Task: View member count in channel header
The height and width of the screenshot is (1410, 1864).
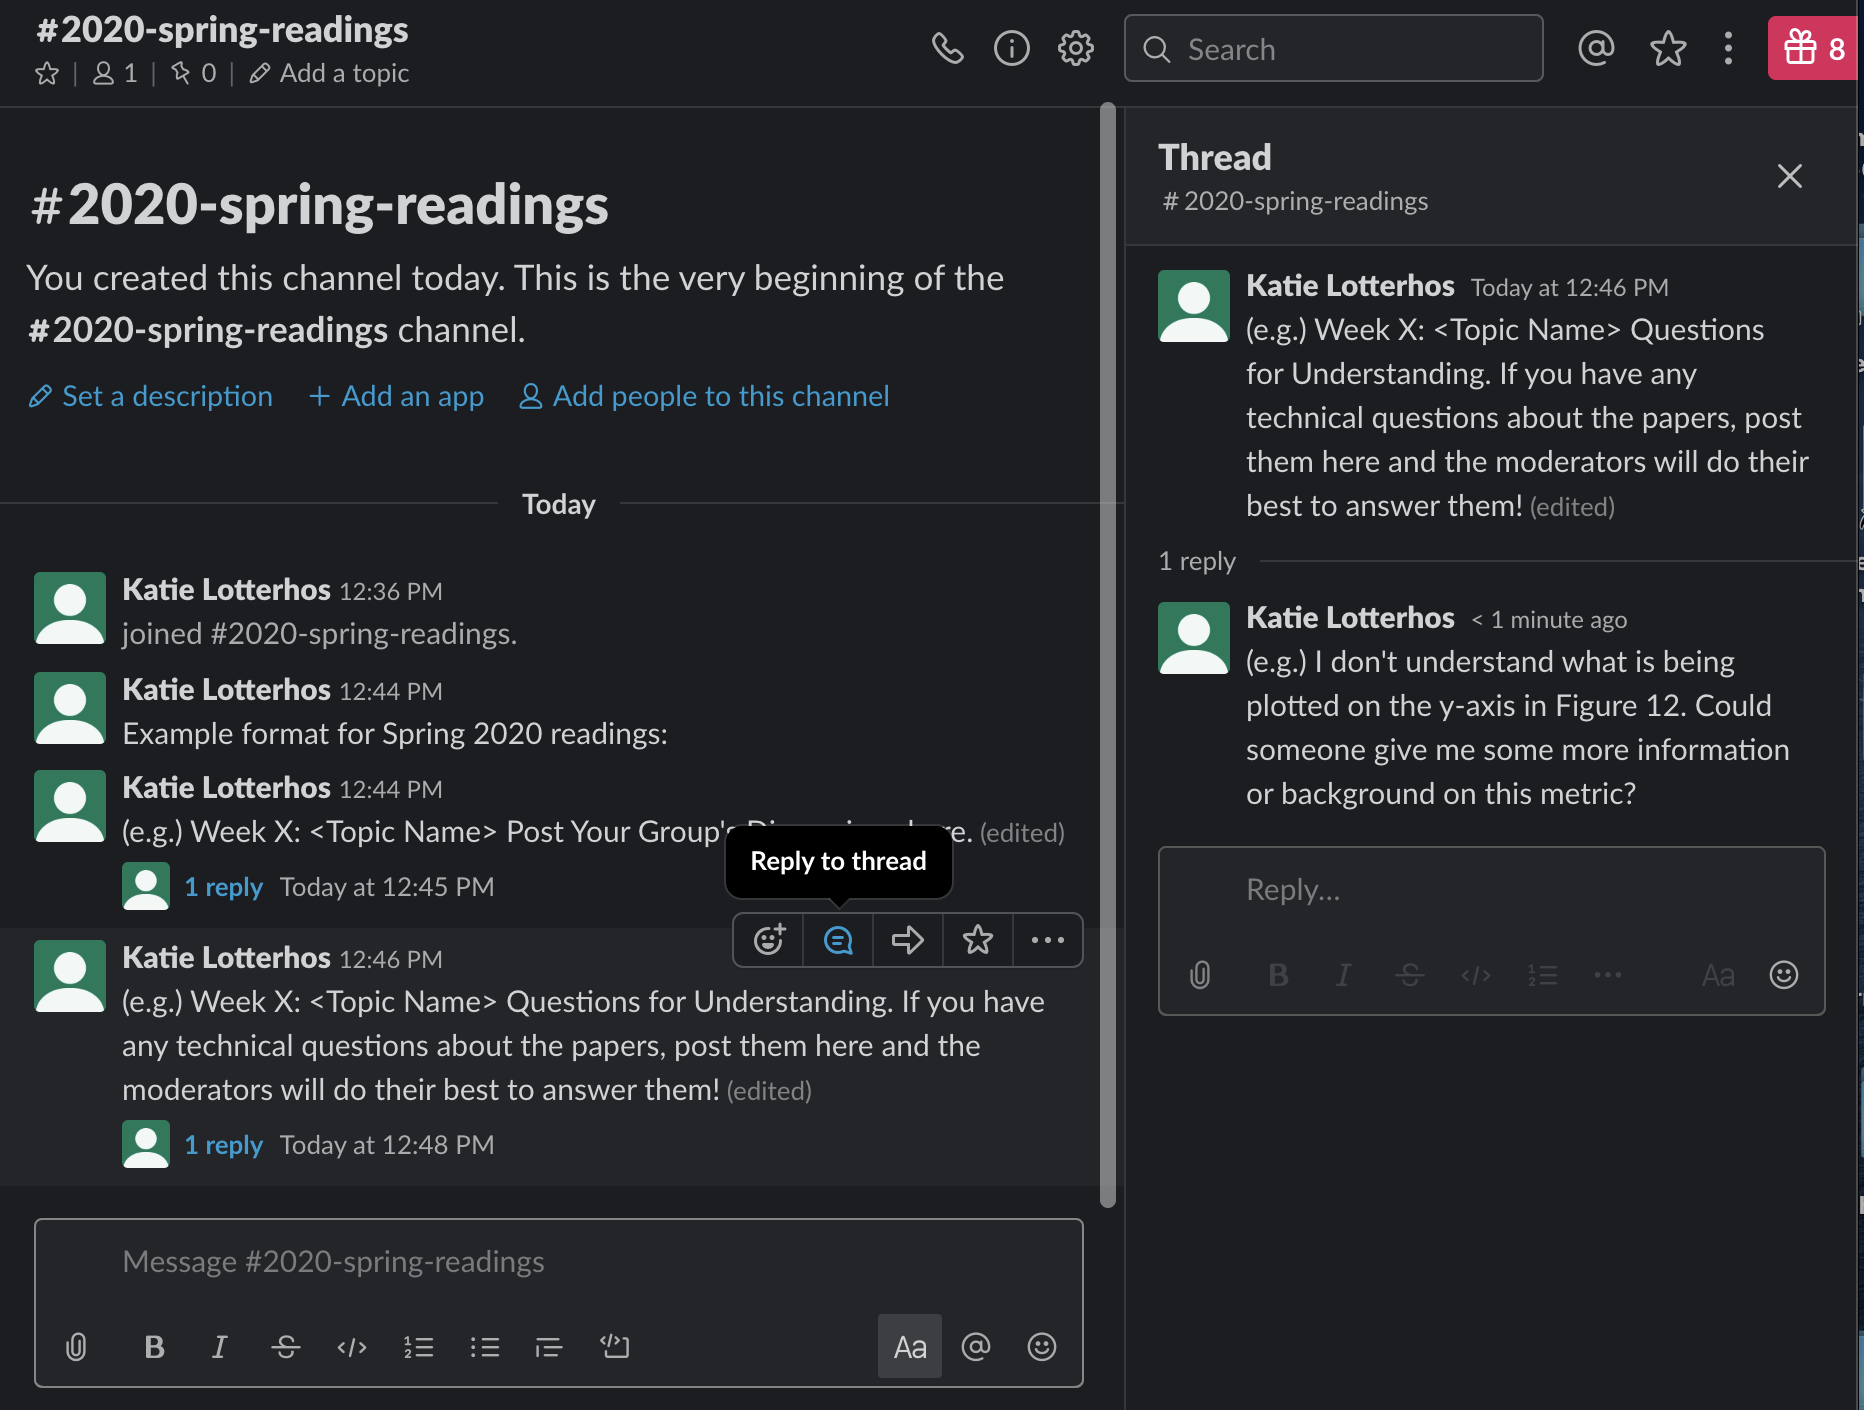Action: (x=115, y=74)
